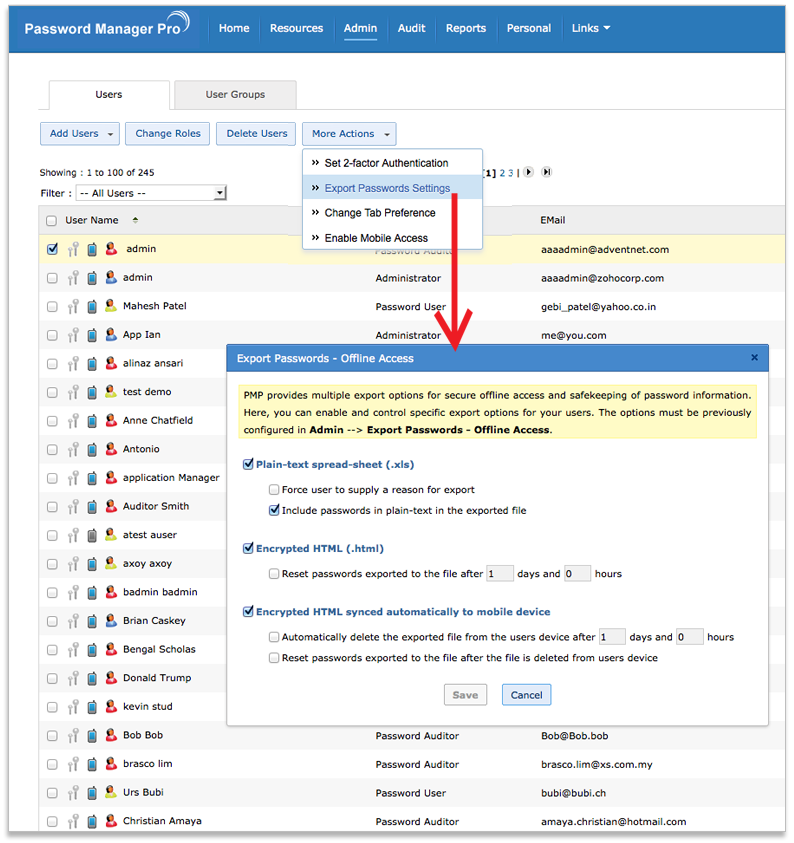Image resolution: width=794 pixels, height=843 pixels.
Task: Toggle Encrypted HTML (.html) checkbox
Action: (x=248, y=548)
